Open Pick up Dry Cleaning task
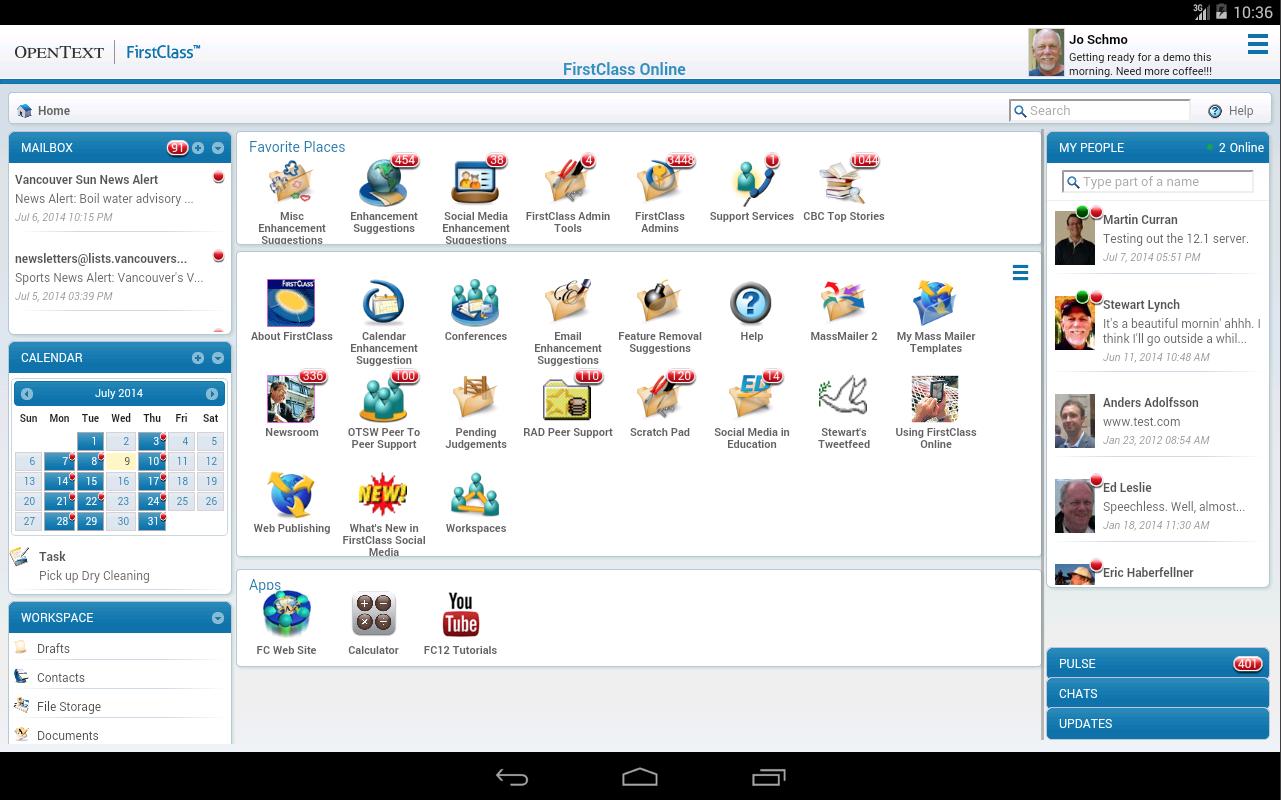 coord(94,576)
